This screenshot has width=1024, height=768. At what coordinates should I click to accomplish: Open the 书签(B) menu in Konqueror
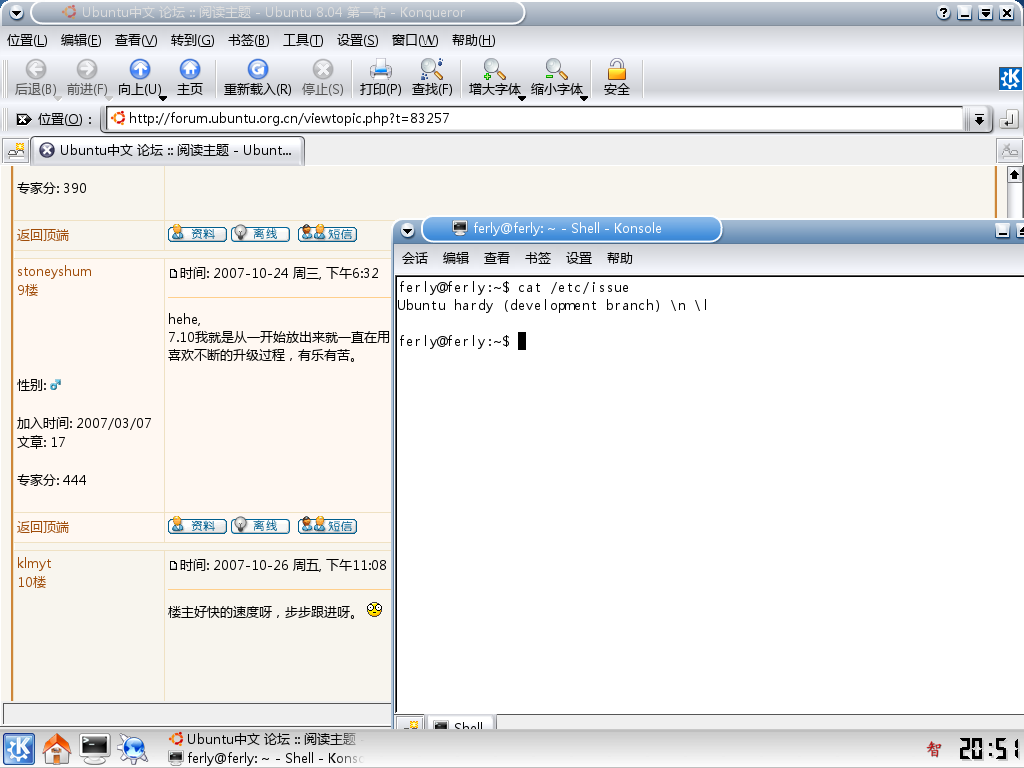(248, 40)
